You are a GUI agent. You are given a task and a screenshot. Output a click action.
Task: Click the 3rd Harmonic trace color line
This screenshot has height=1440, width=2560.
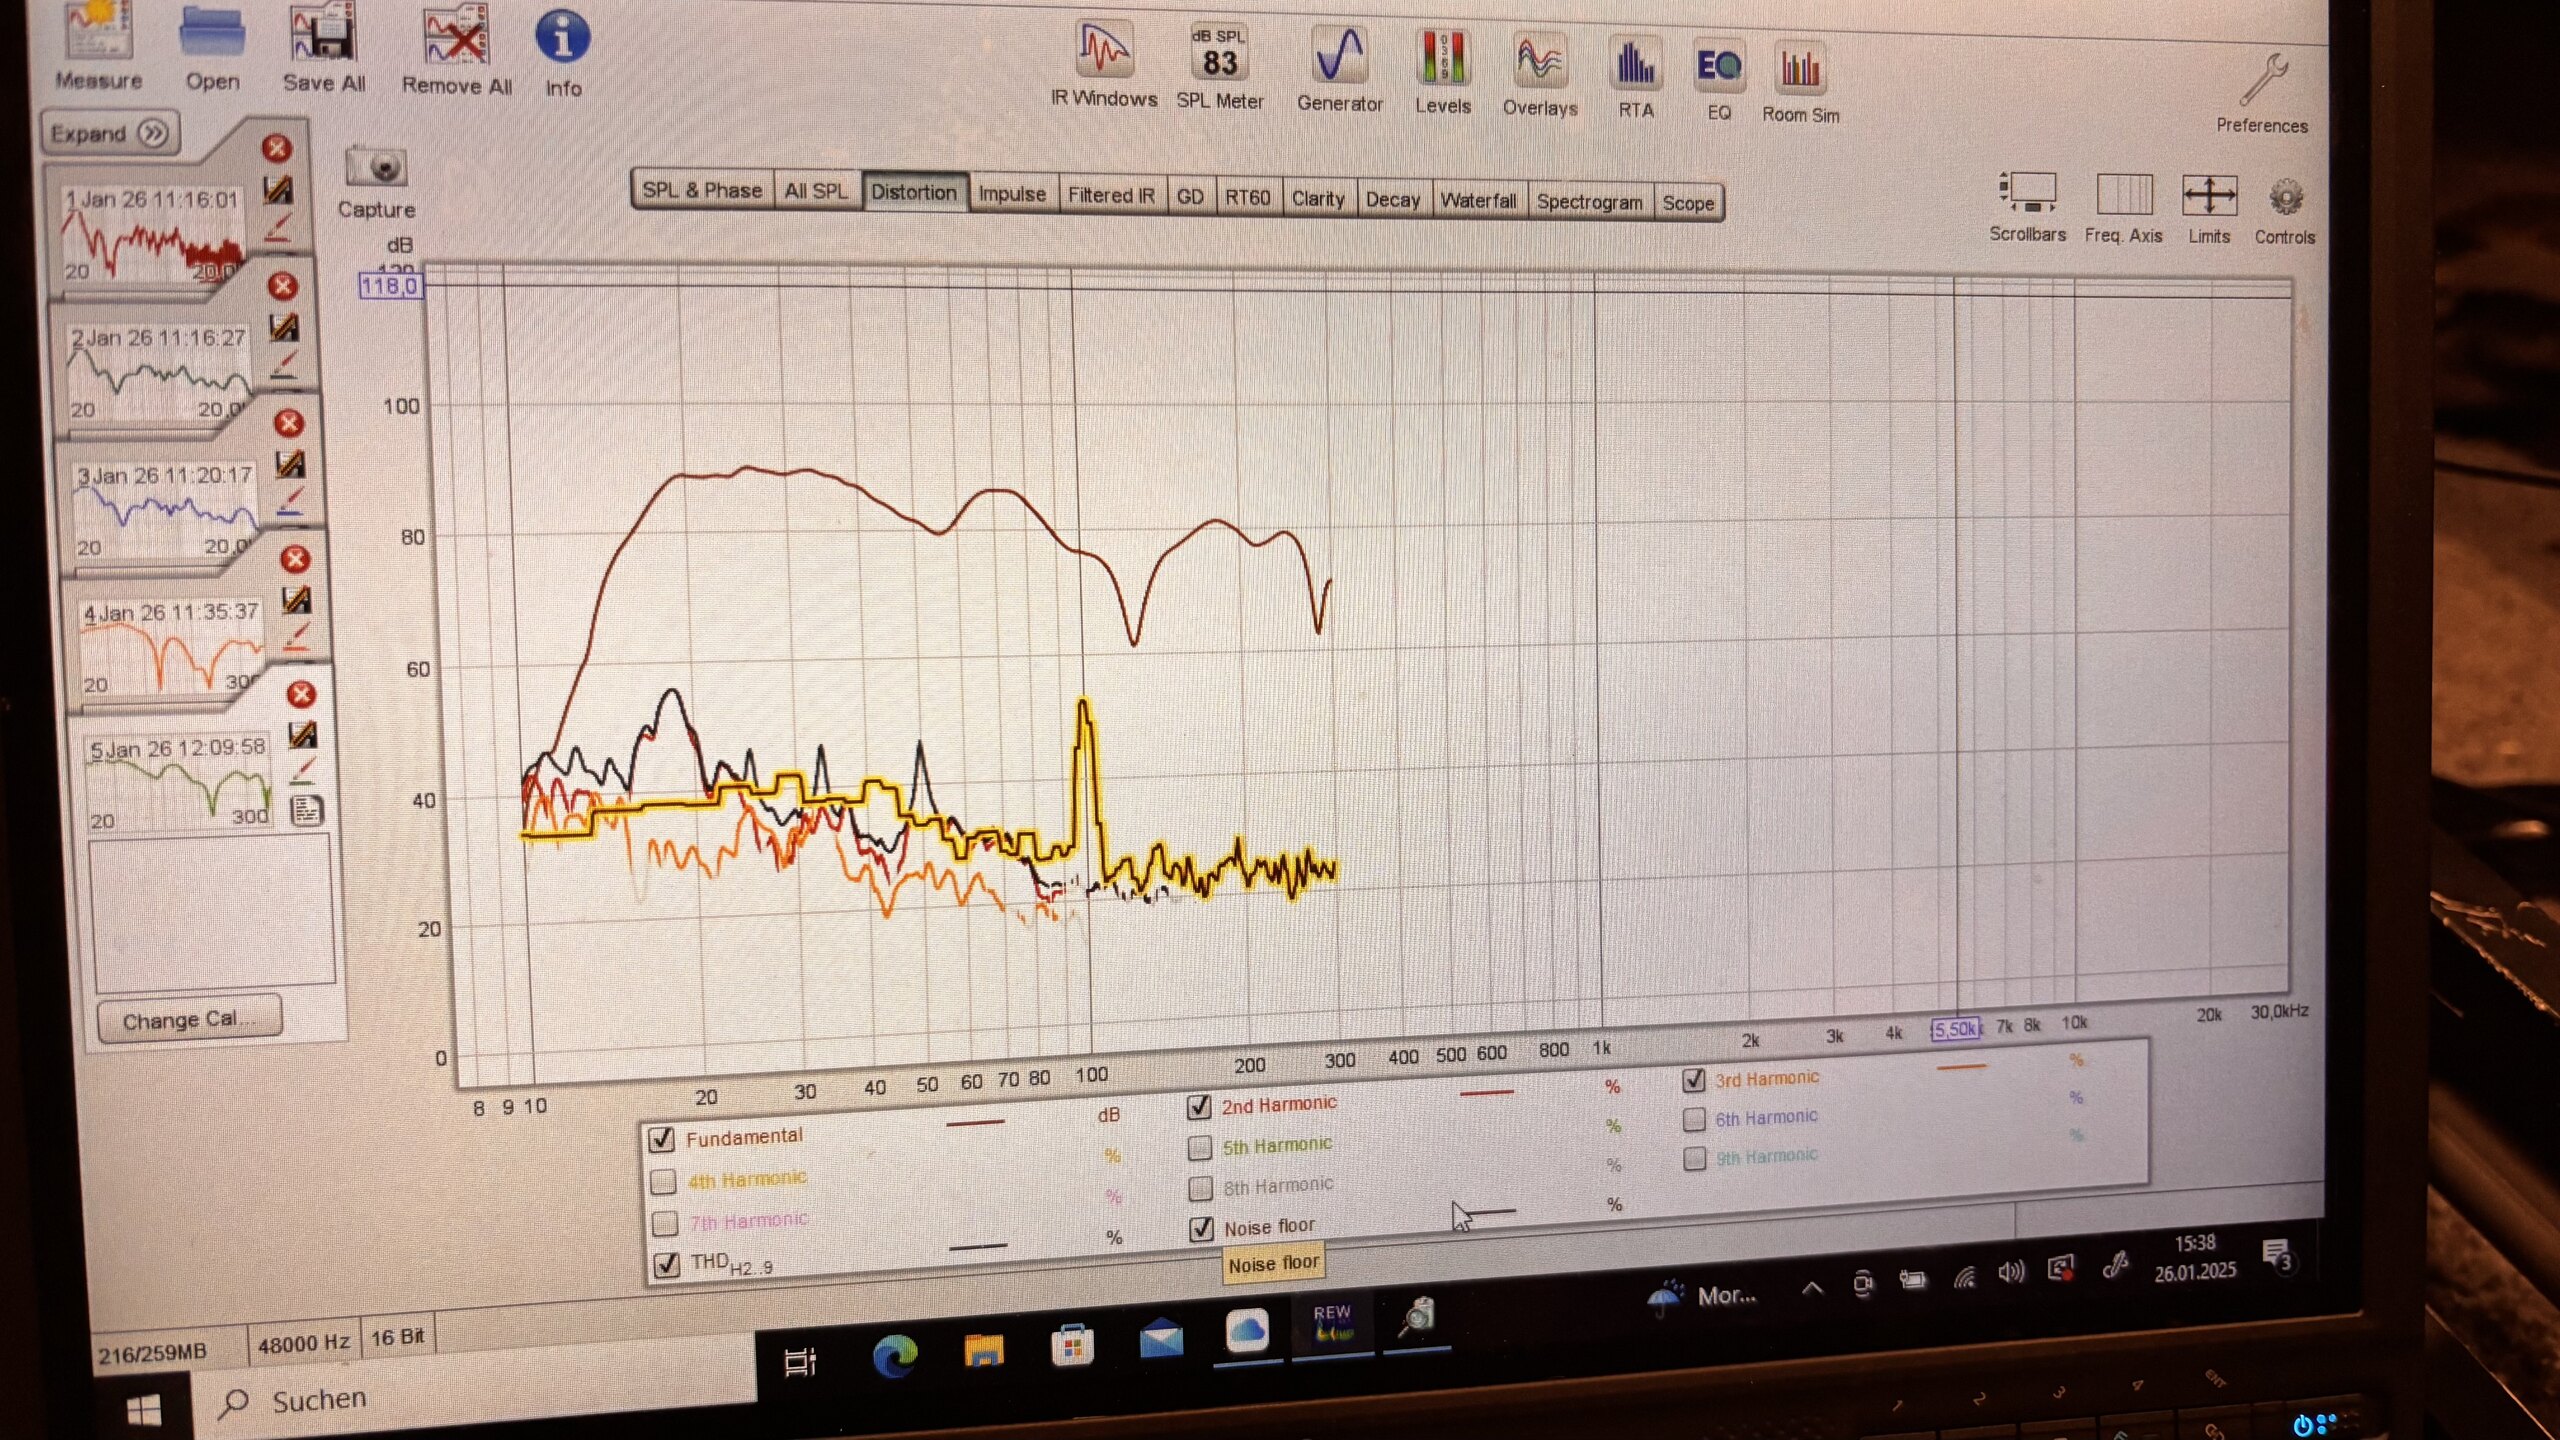click(1961, 1067)
